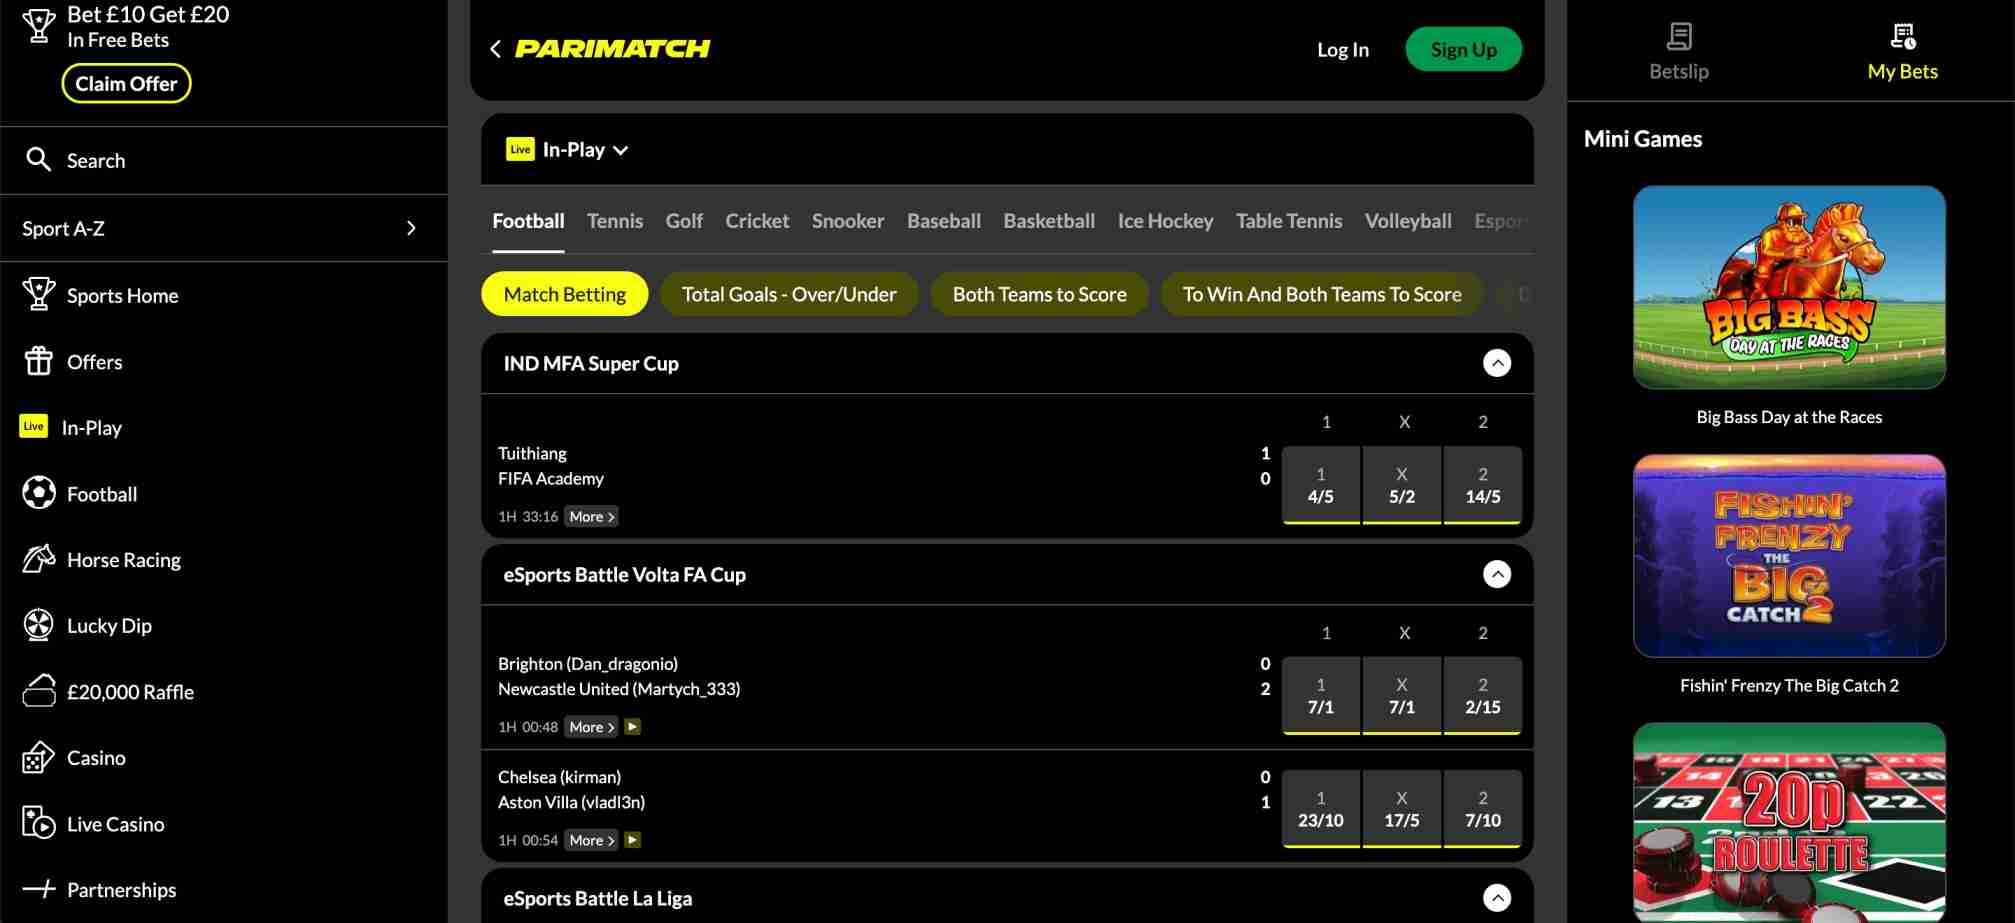
Task: Open the 20p Roulette game thumbnail
Action: pyautogui.click(x=1789, y=822)
